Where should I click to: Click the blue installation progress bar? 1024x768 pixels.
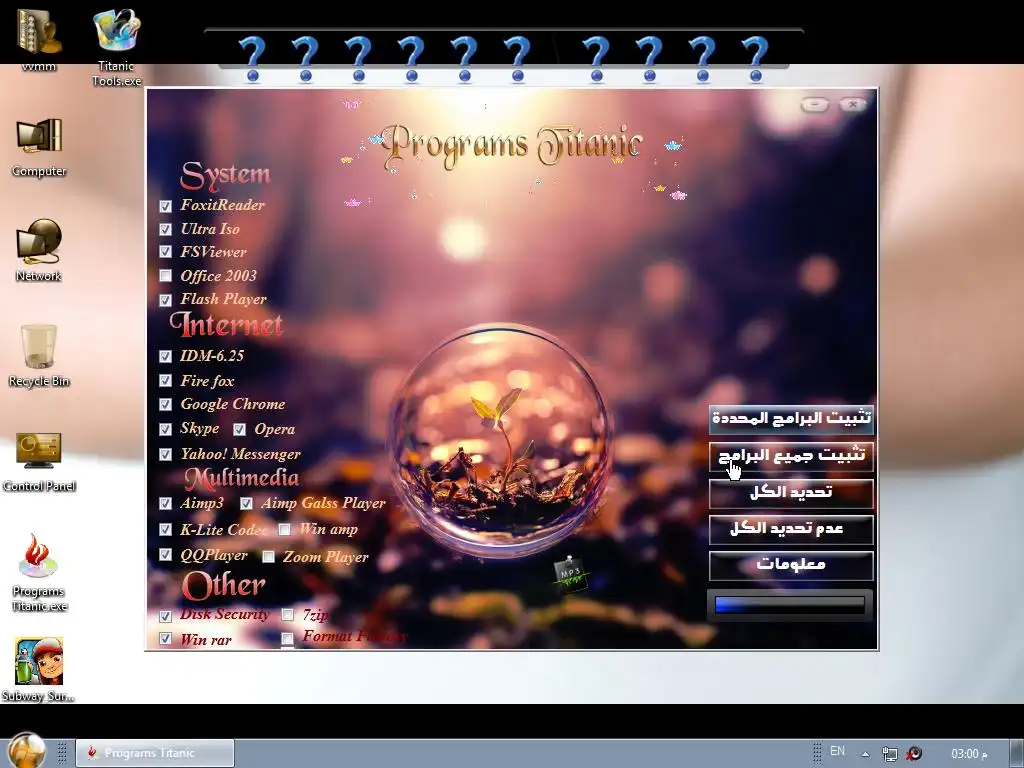pyautogui.click(x=790, y=605)
